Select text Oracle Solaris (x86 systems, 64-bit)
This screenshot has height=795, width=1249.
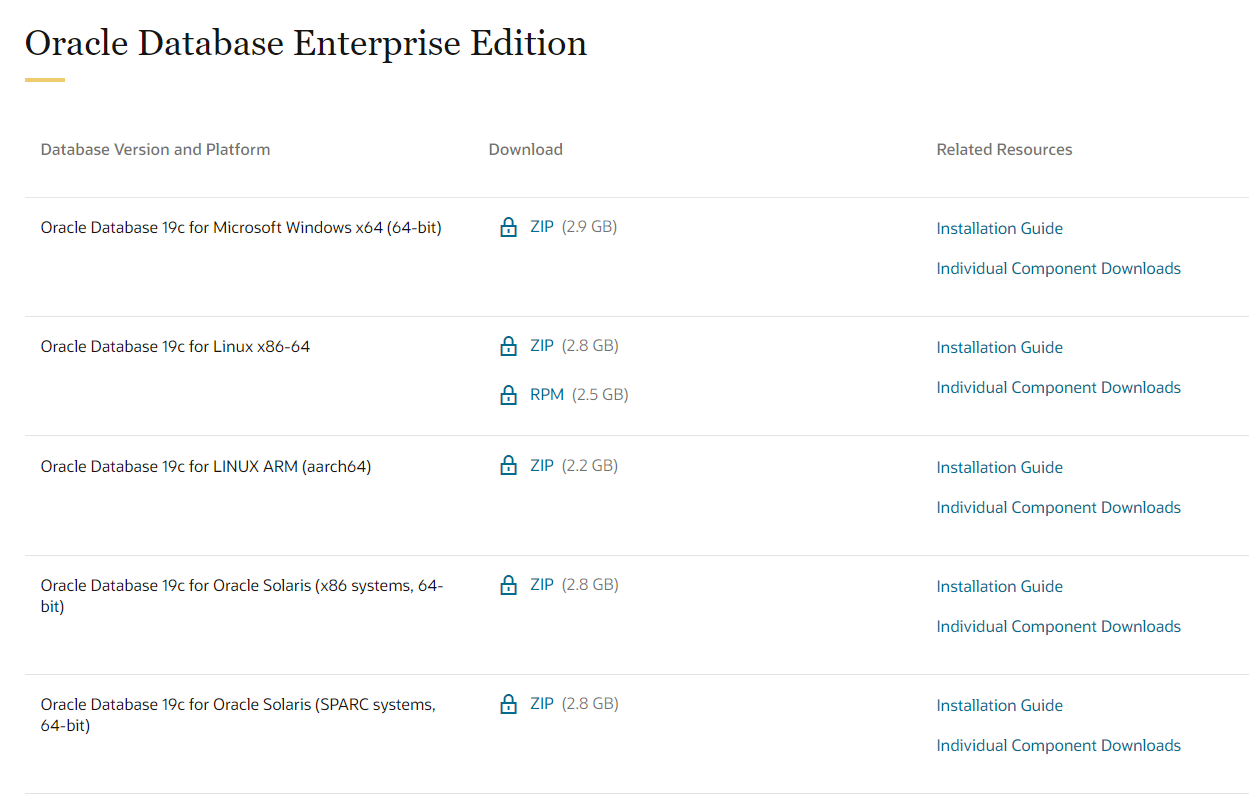pos(242,596)
